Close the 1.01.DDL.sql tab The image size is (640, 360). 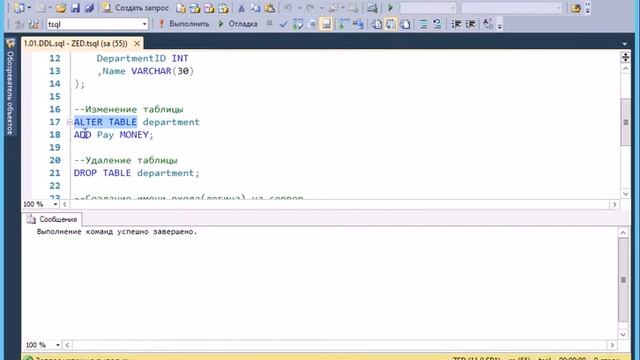(x=137, y=43)
